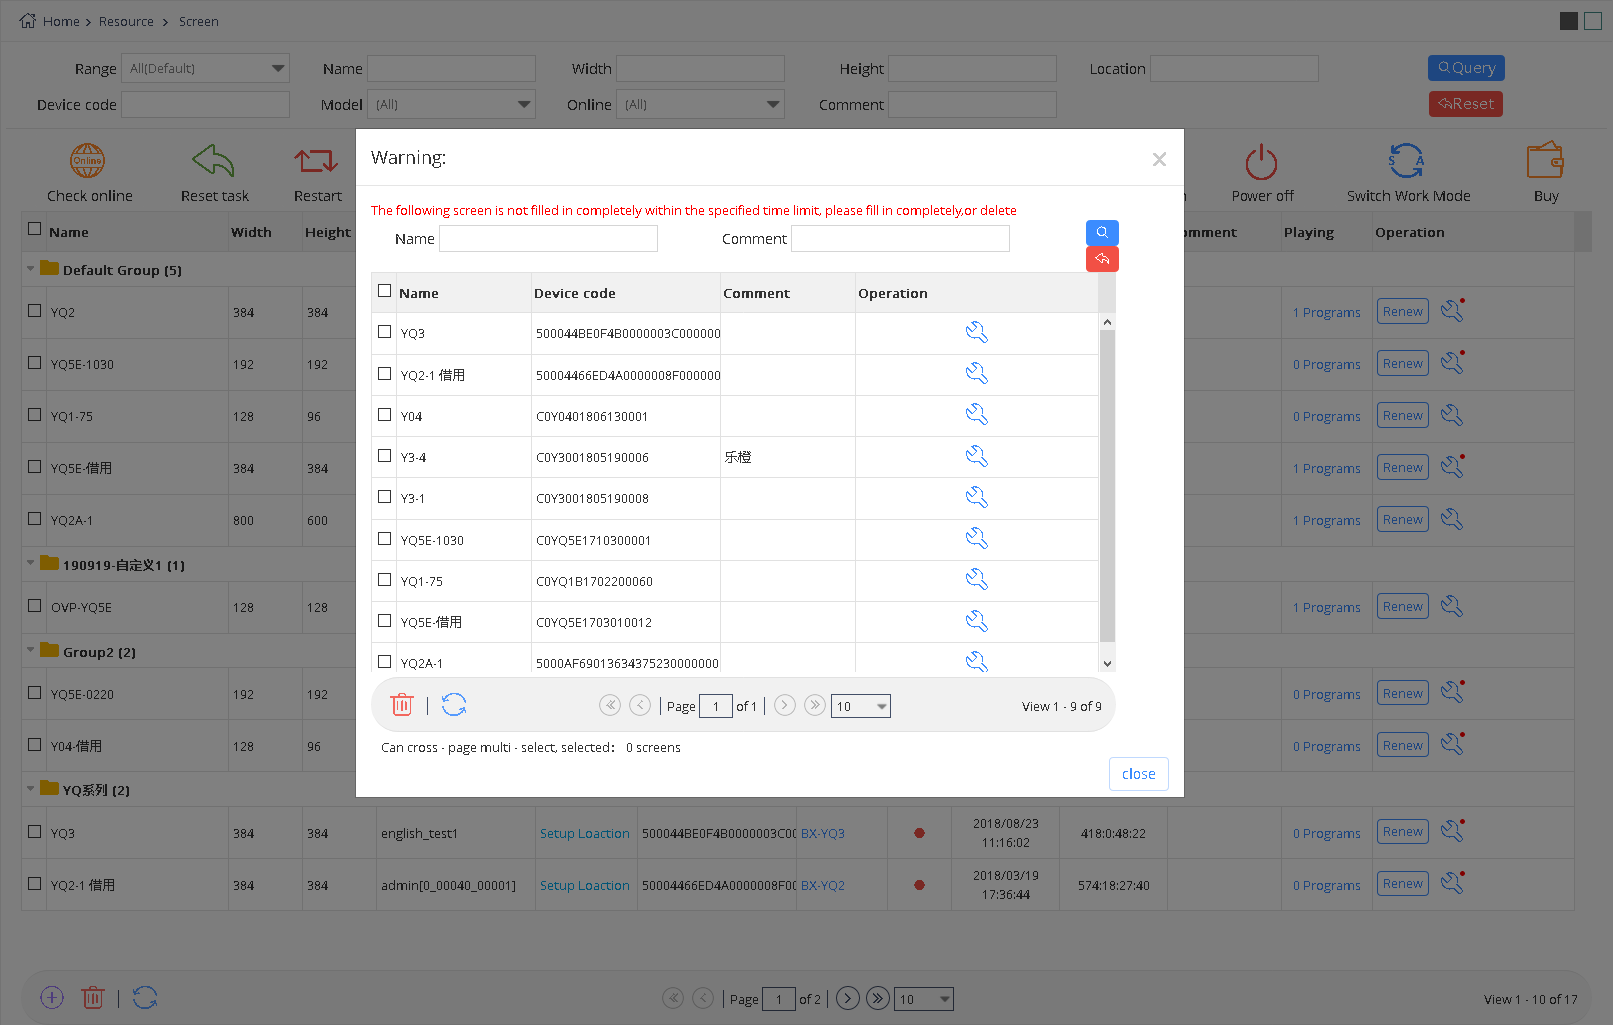Image resolution: width=1613 pixels, height=1025 pixels.
Task: Click the red reset icon in warning dialog
Action: pyautogui.click(x=1102, y=259)
